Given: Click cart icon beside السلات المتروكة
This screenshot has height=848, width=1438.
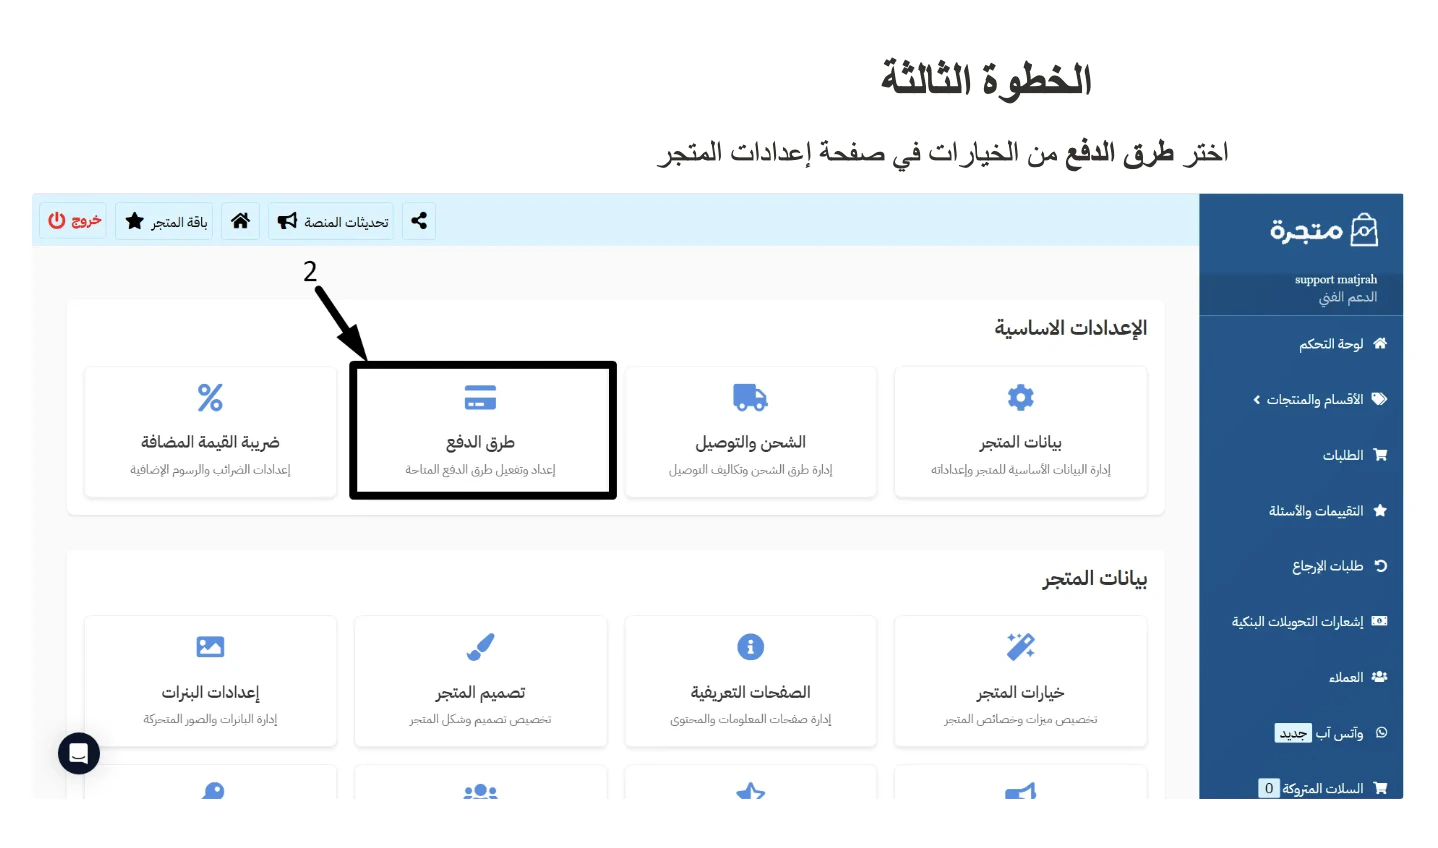Looking at the screenshot, I should [1380, 788].
